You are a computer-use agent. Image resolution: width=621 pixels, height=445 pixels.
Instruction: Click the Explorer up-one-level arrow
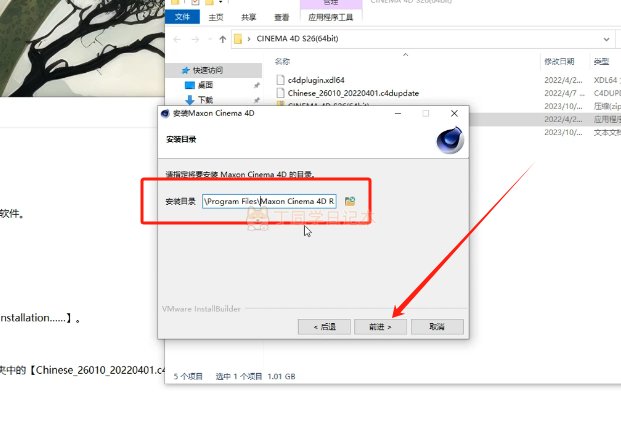pos(223,39)
